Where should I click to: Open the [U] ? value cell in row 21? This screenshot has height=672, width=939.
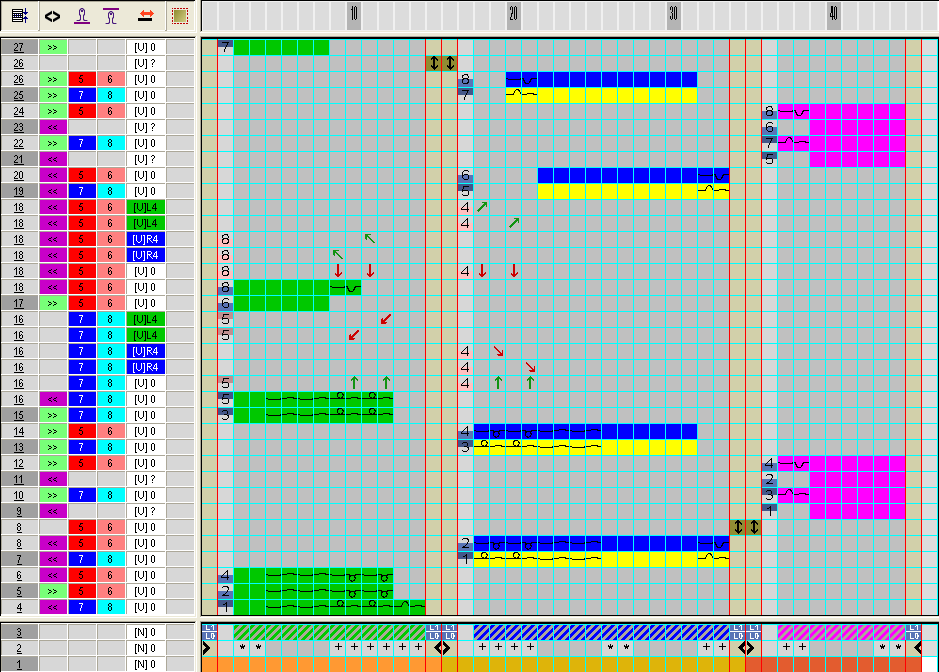click(145, 159)
